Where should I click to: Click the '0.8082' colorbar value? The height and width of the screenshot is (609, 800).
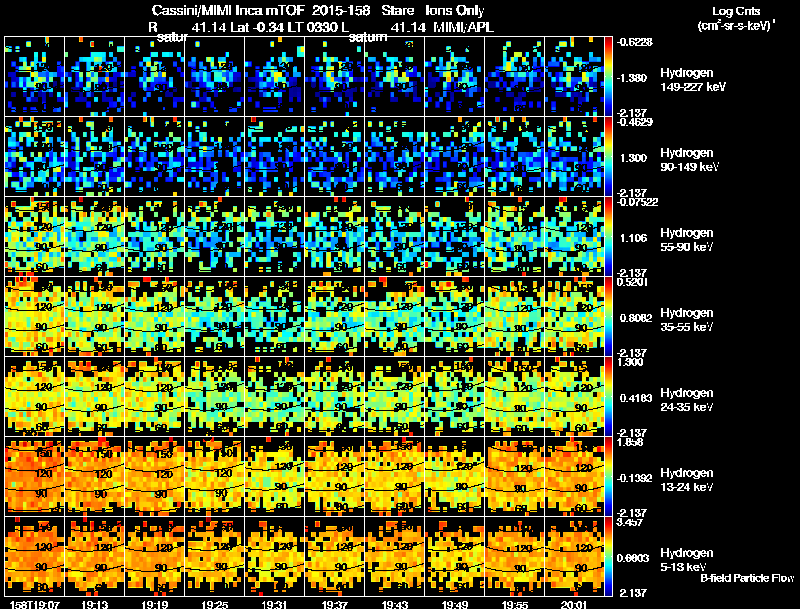click(x=636, y=318)
